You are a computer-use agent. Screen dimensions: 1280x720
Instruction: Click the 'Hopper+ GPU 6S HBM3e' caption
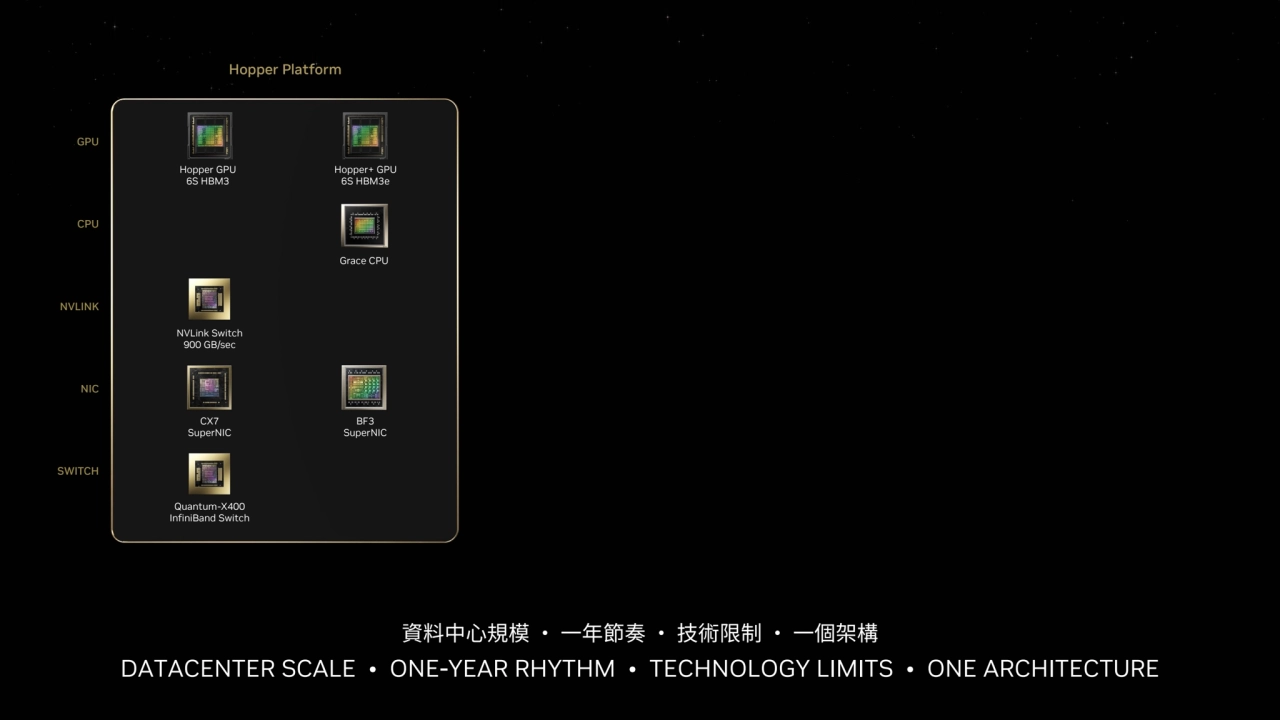365,176
